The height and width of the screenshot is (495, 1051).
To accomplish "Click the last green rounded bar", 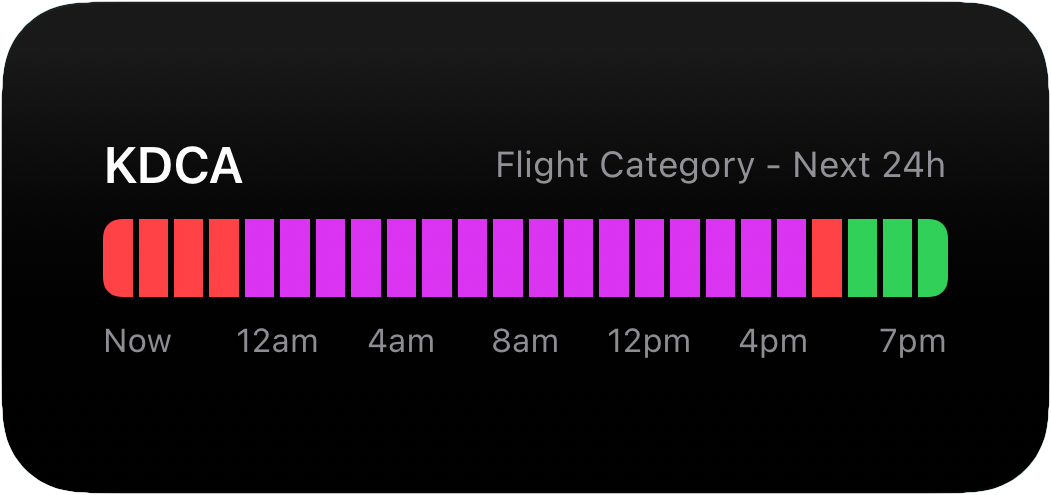I will 933,258.
